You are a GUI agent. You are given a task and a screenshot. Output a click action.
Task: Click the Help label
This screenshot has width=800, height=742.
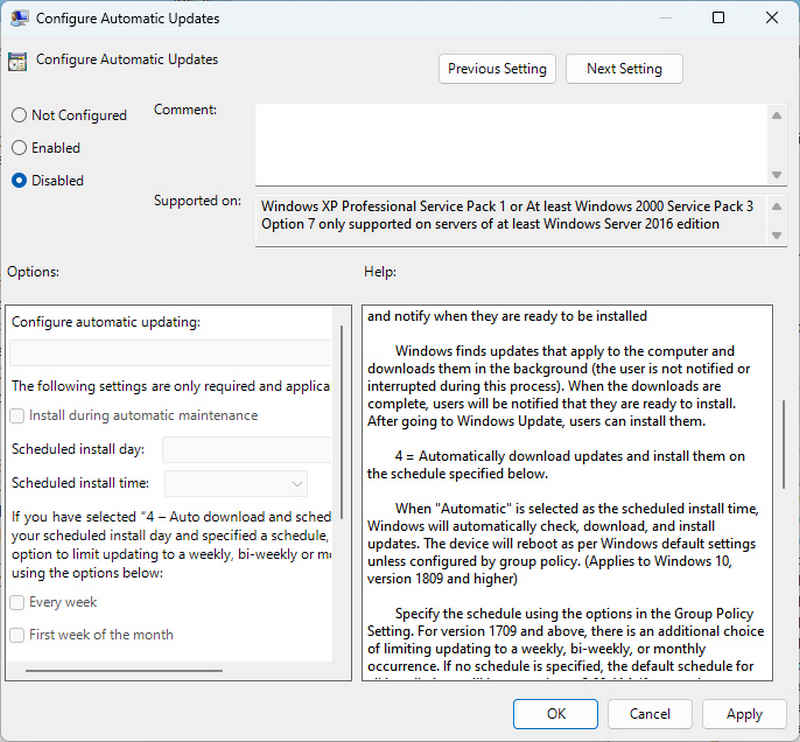380,271
